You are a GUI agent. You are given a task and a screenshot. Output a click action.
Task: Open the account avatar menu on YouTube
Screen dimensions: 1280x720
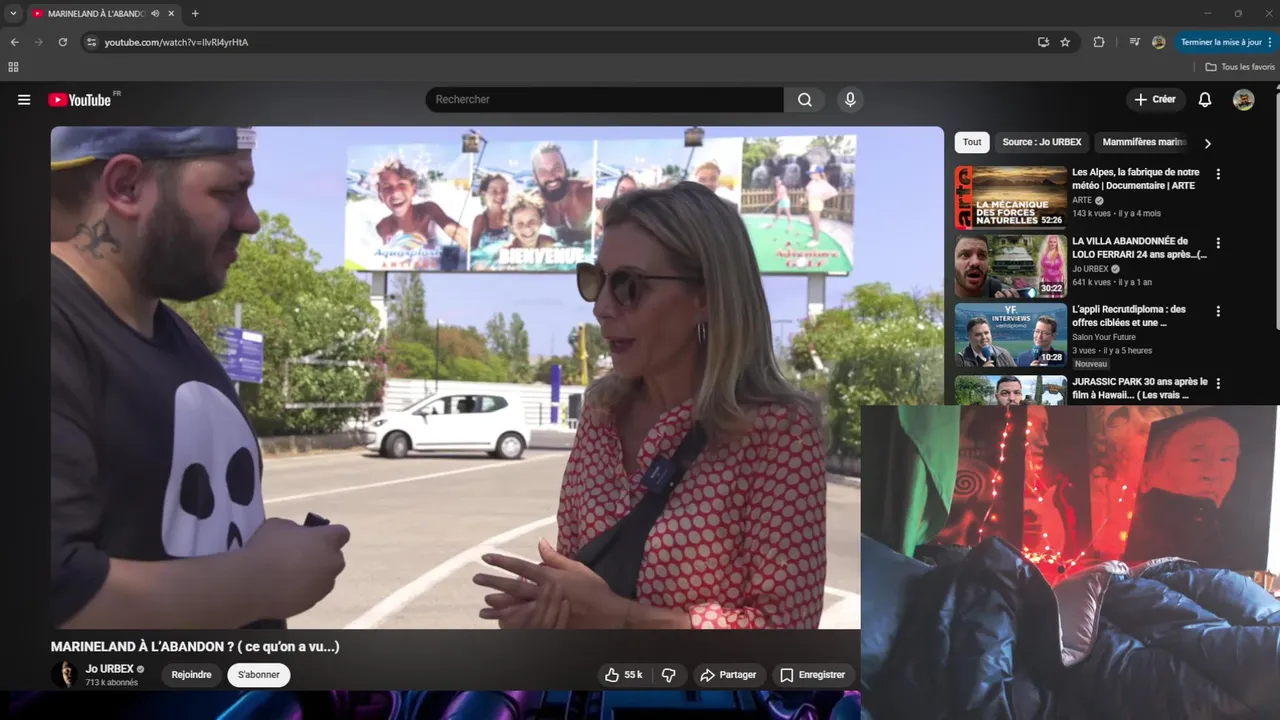point(1243,100)
